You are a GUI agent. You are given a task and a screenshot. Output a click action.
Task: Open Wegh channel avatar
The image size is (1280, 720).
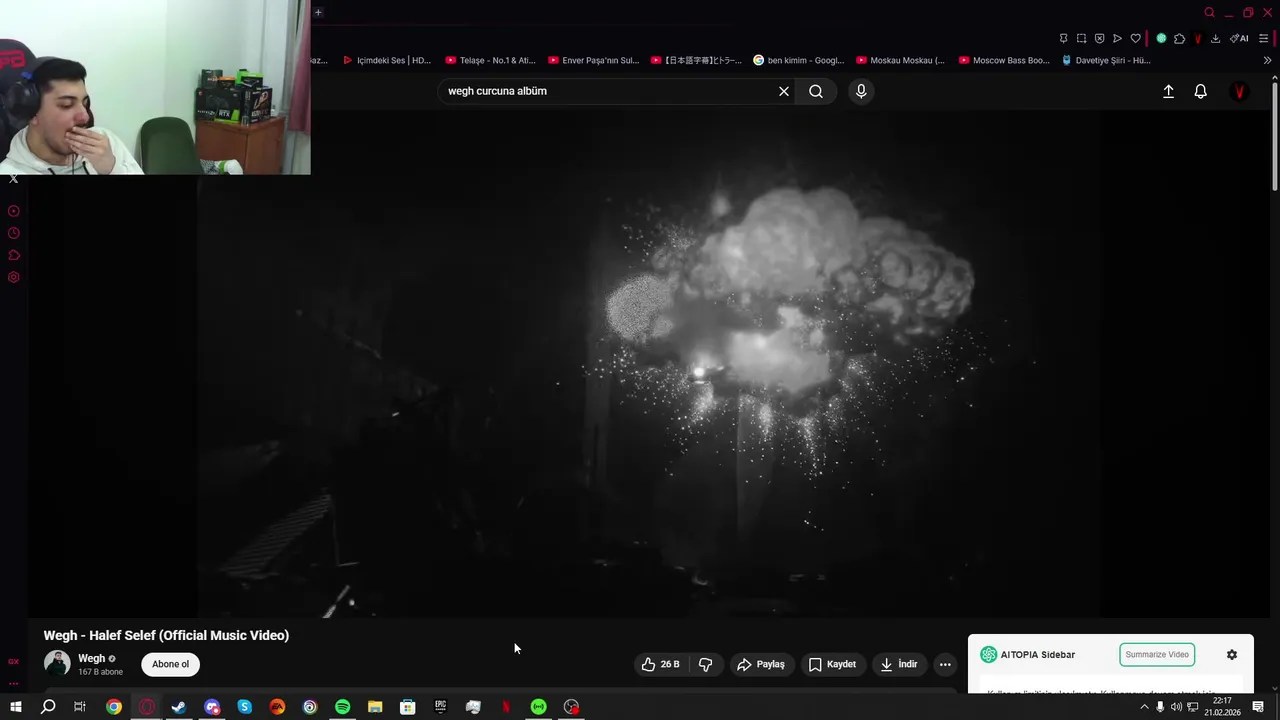[x=57, y=663]
